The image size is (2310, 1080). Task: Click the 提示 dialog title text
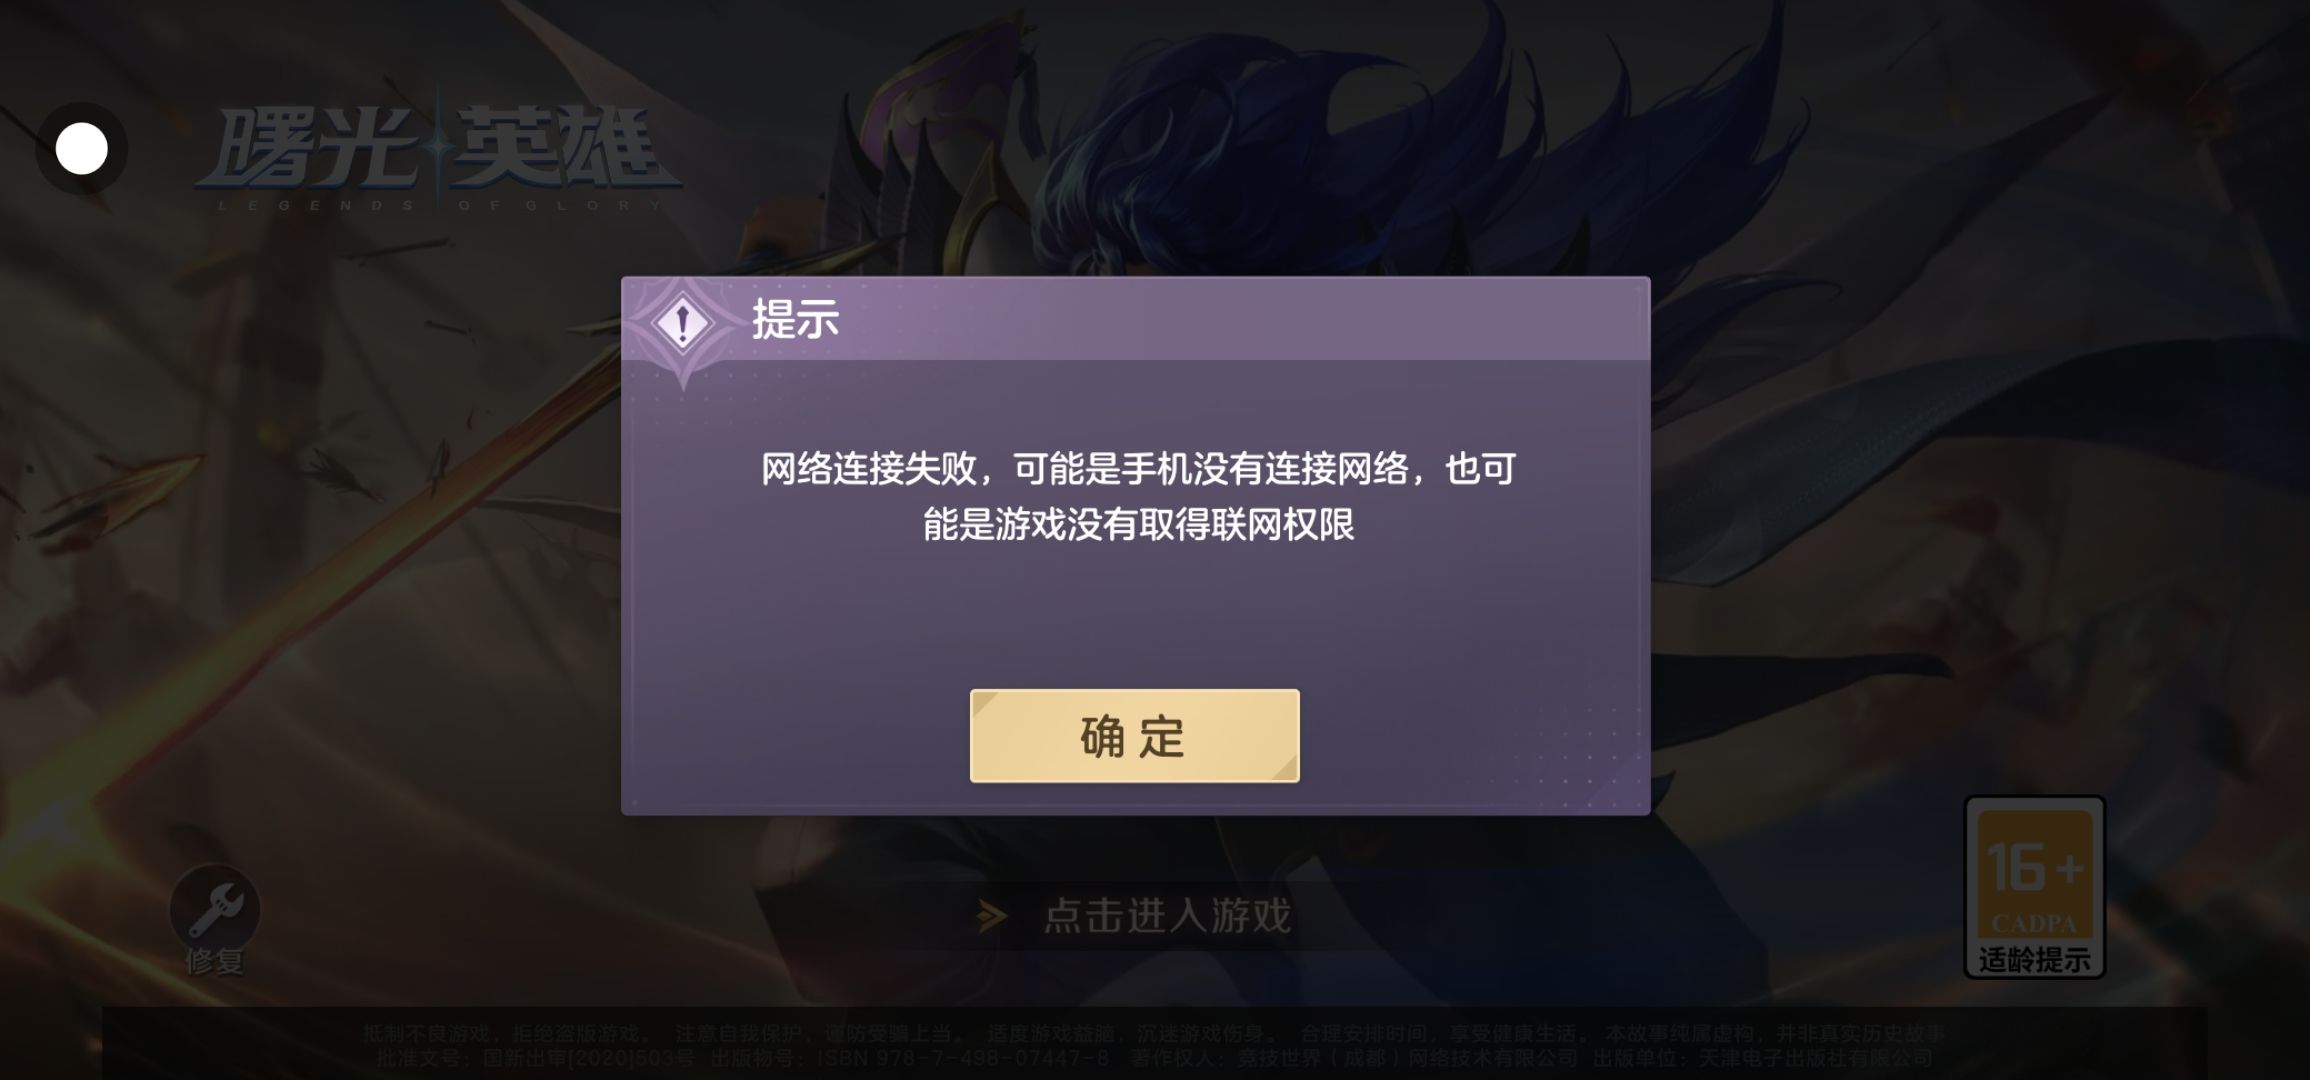click(795, 320)
